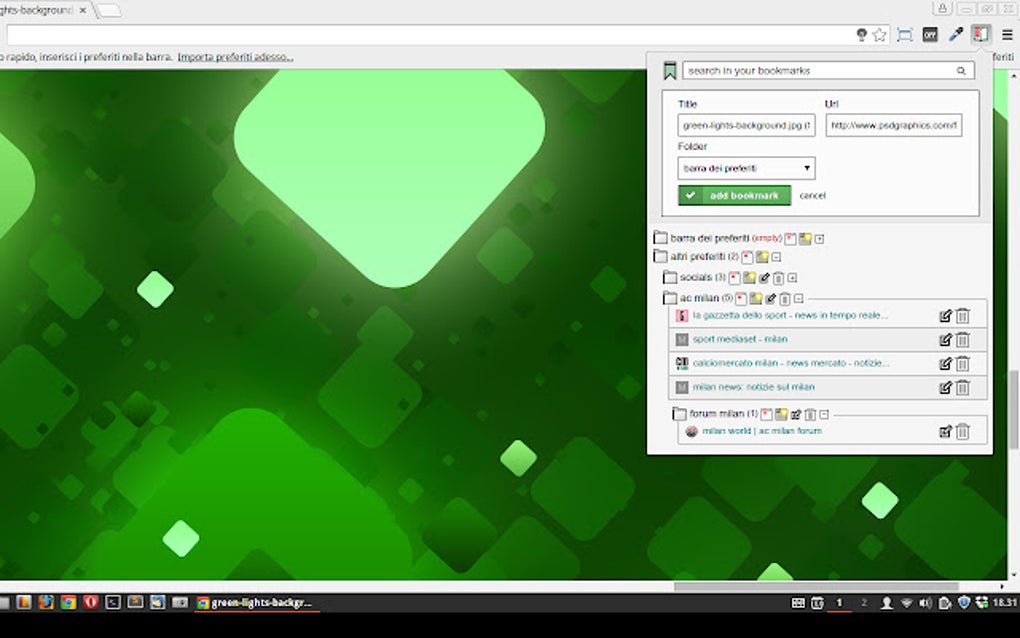
Task: Expand the empty "barra dei preferiti" folder
Action: tap(819, 239)
